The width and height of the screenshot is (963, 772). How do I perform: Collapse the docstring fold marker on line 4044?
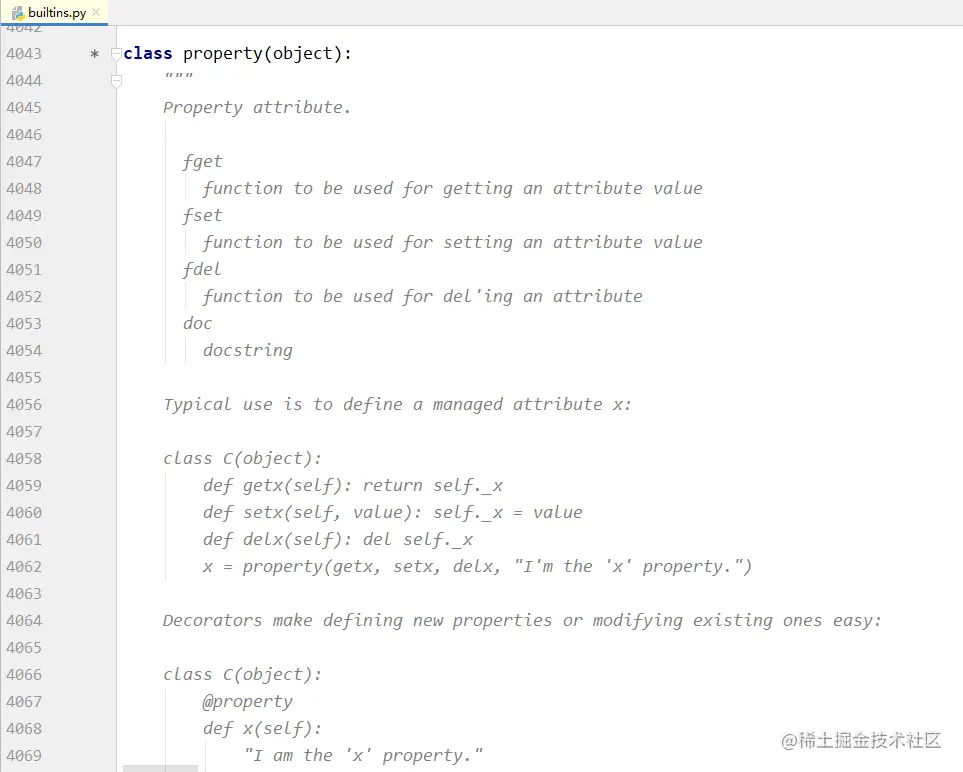tap(116, 81)
